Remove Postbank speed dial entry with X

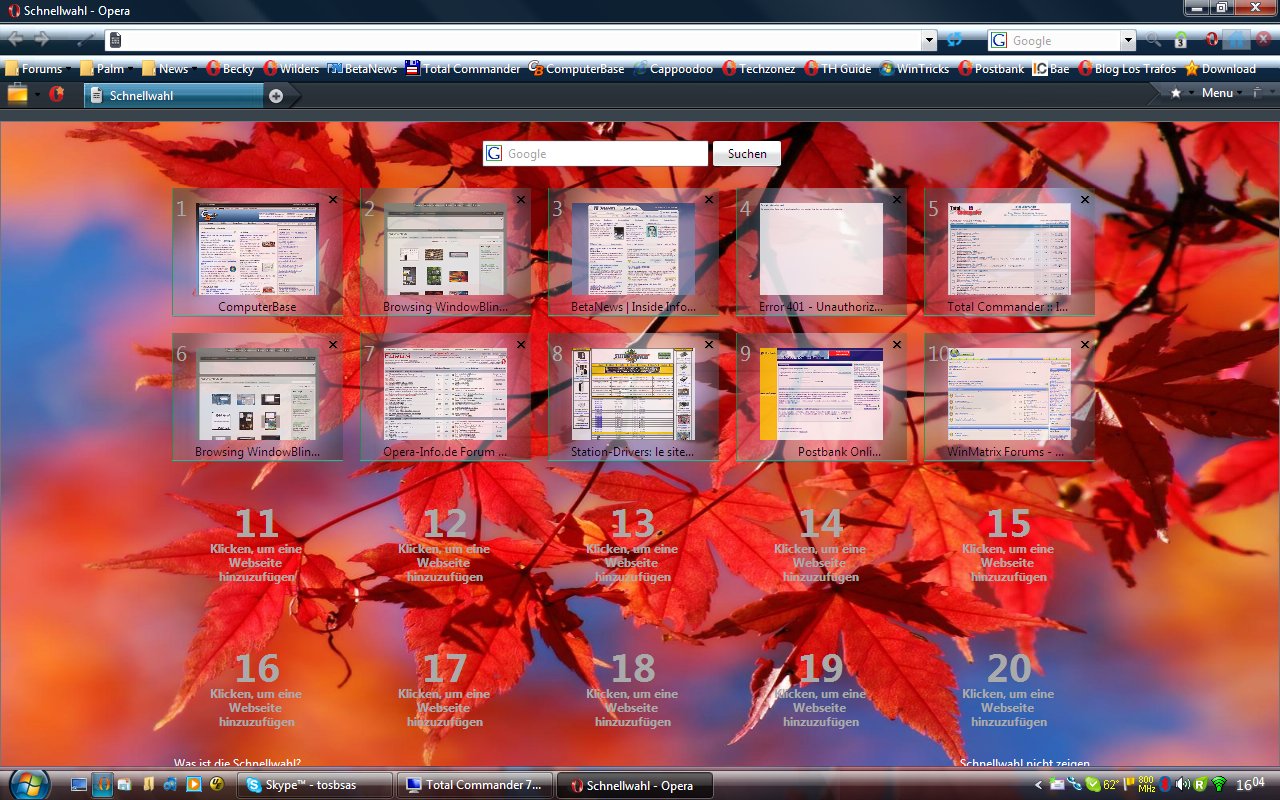click(x=897, y=345)
